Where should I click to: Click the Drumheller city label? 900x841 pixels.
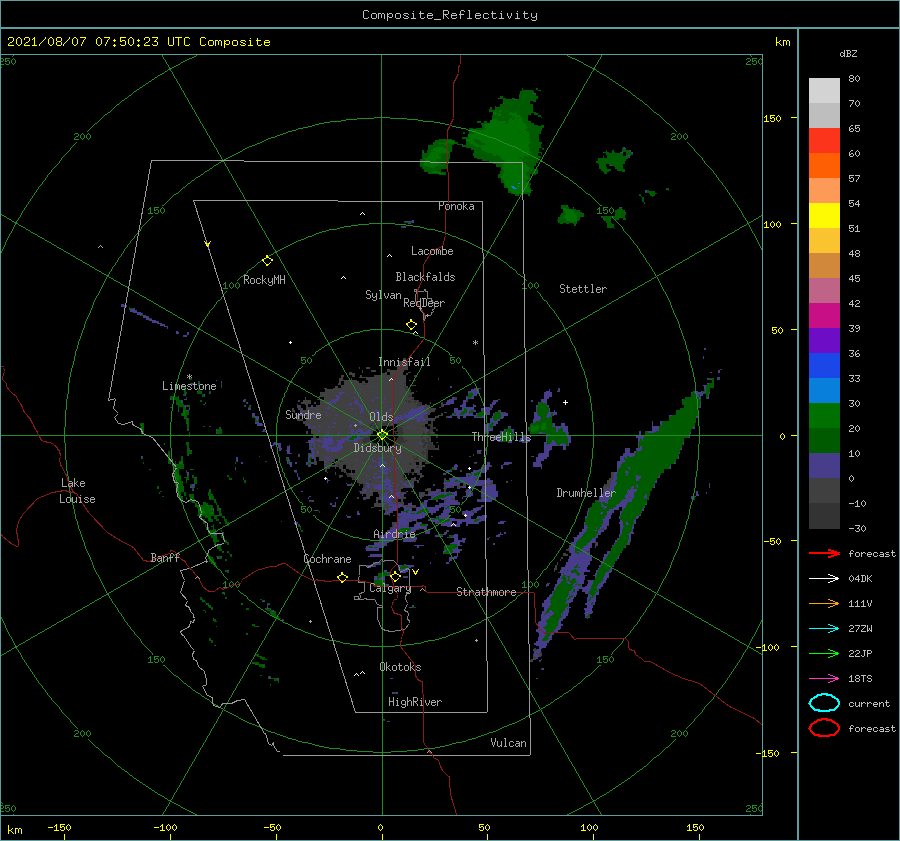coord(586,493)
